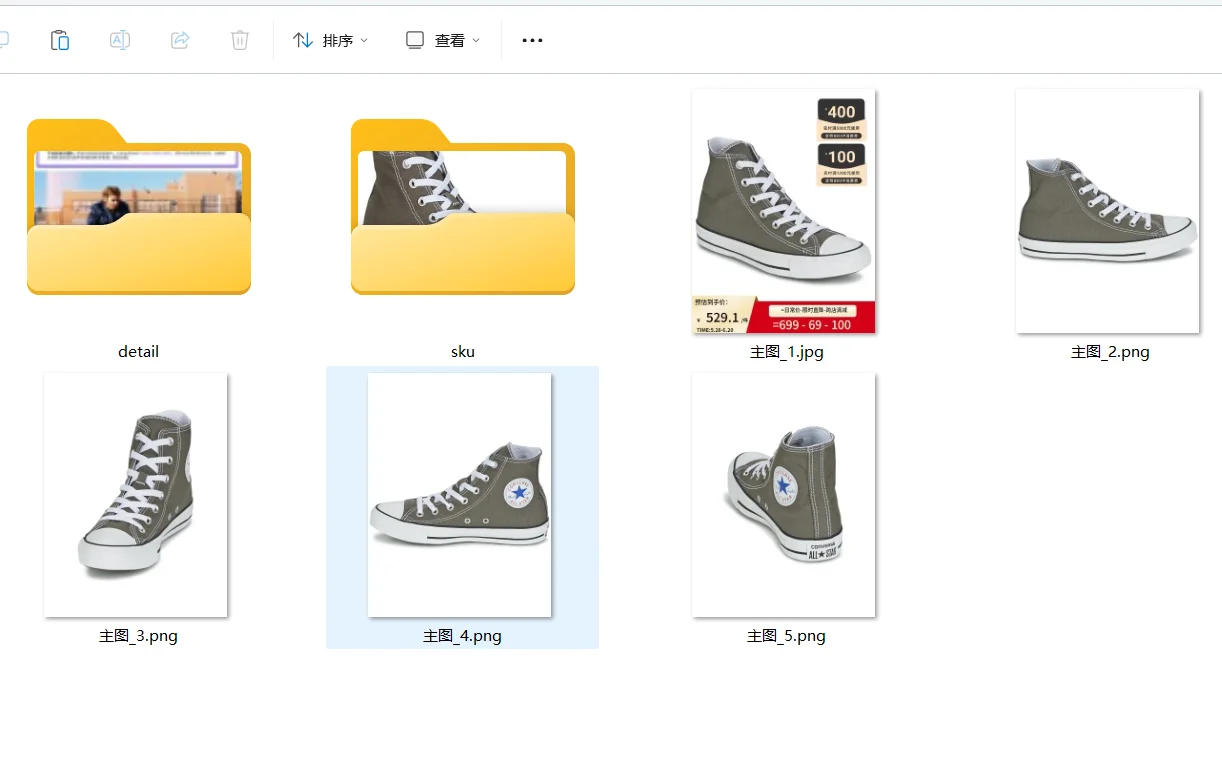Click the Share icon in toolbar

click(x=180, y=40)
